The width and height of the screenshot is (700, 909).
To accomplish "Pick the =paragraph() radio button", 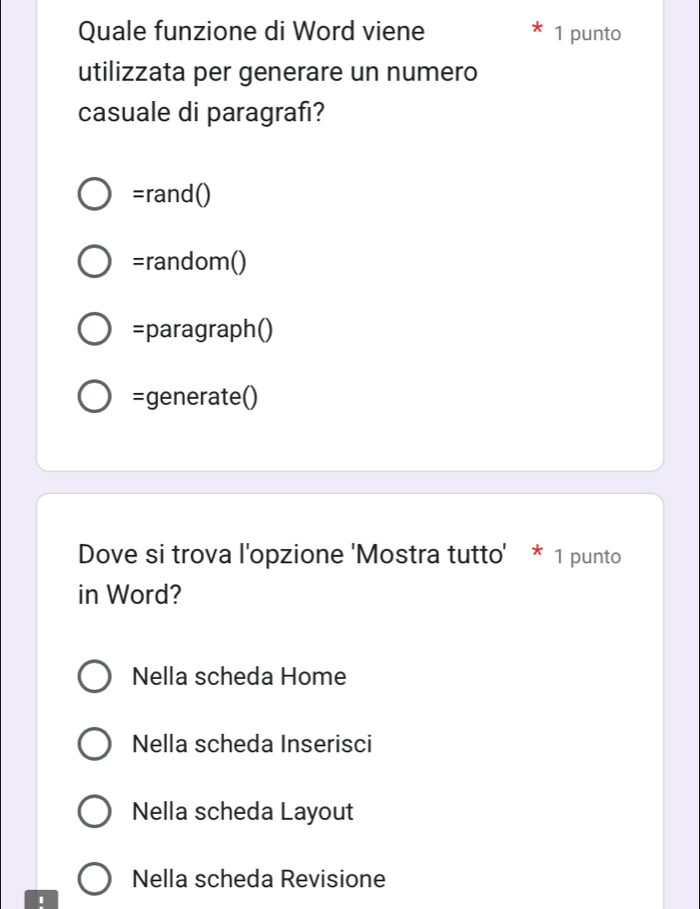I will point(95,330).
